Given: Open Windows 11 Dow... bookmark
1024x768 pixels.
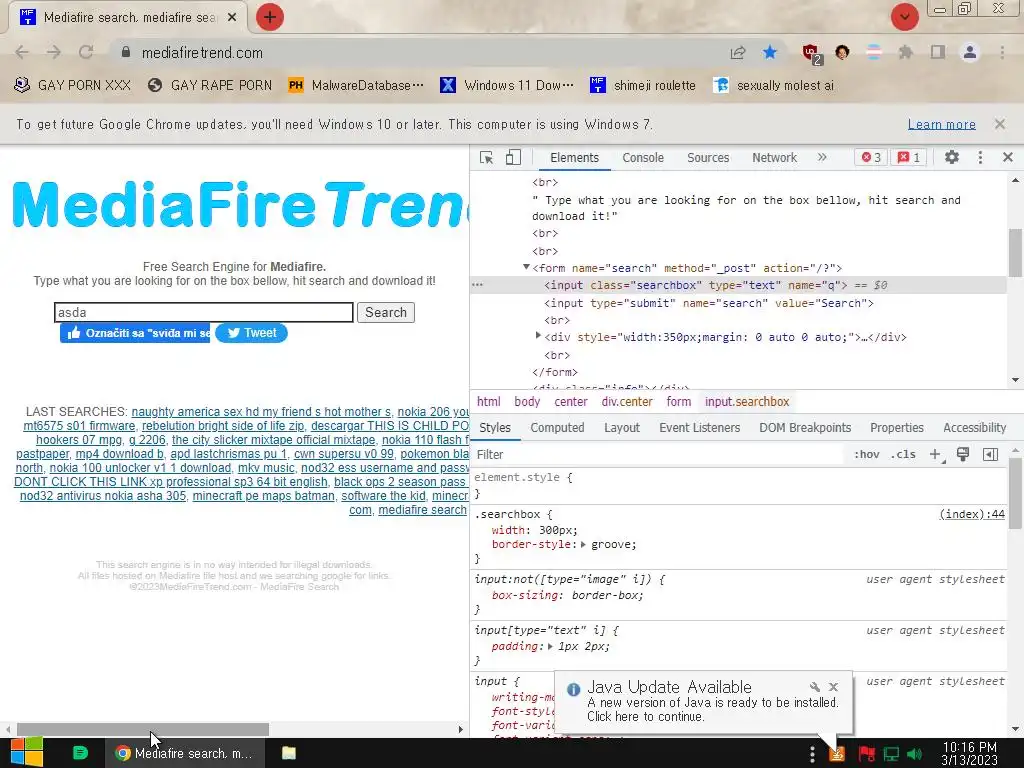Looking at the screenshot, I should click(x=507, y=86).
